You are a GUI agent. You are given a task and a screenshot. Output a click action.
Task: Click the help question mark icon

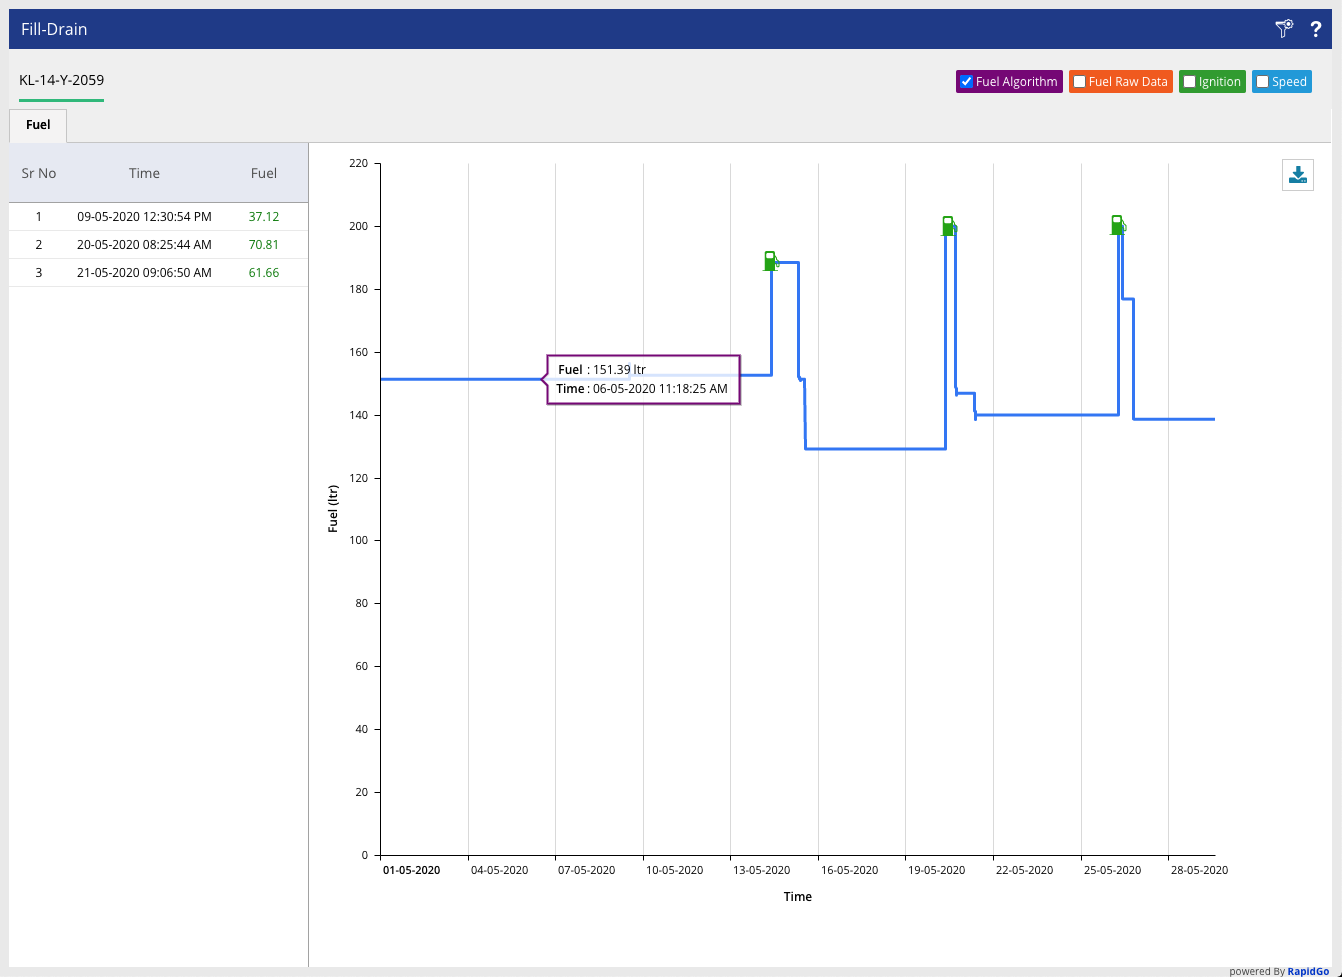pyautogui.click(x=1316, y=29)
